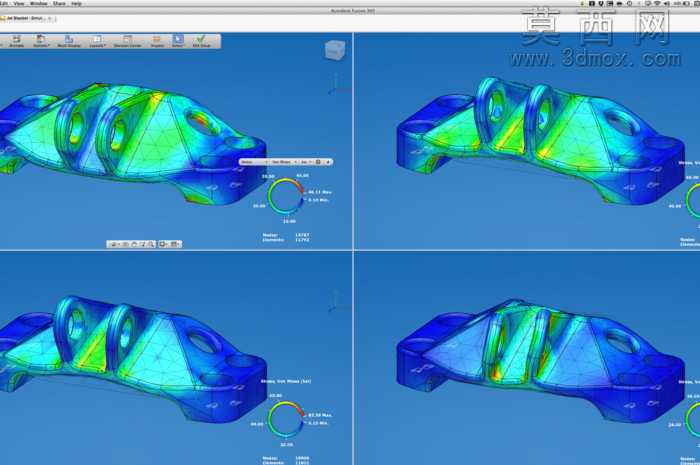
Task: Click the Inspect toolbar icon
Action: [x=157, y=41]
